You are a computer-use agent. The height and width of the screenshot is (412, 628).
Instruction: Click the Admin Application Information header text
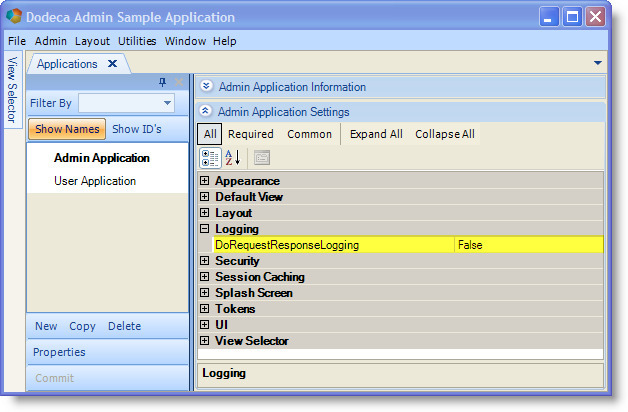point(292,86)
